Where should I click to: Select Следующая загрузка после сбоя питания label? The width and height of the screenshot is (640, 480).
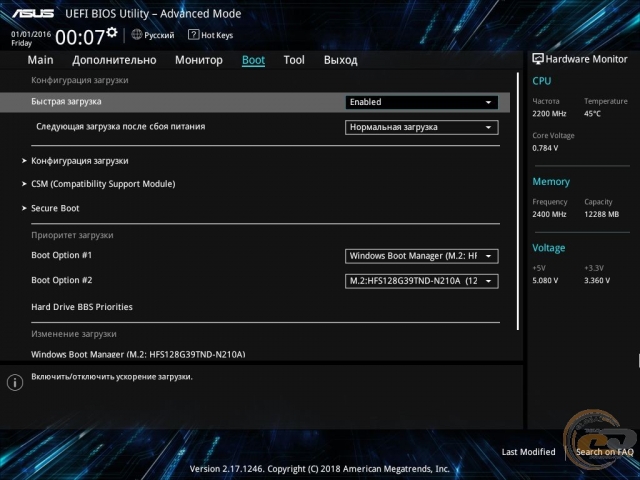click(121, 127)
